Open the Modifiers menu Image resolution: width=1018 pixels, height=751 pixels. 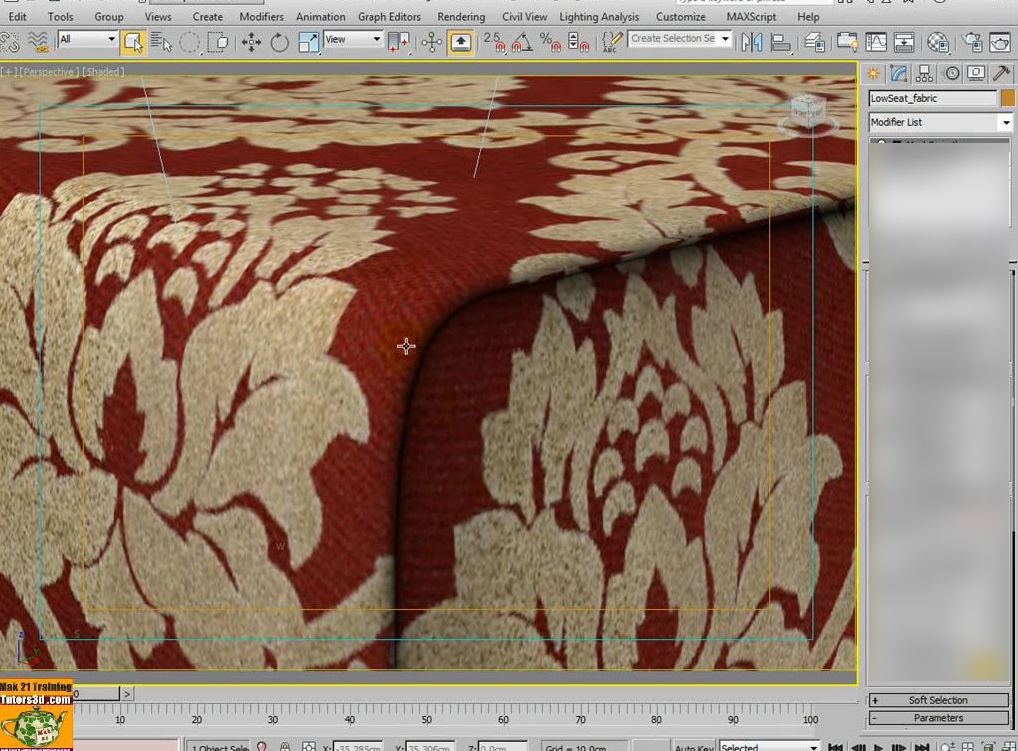click(x=261, y=17)
